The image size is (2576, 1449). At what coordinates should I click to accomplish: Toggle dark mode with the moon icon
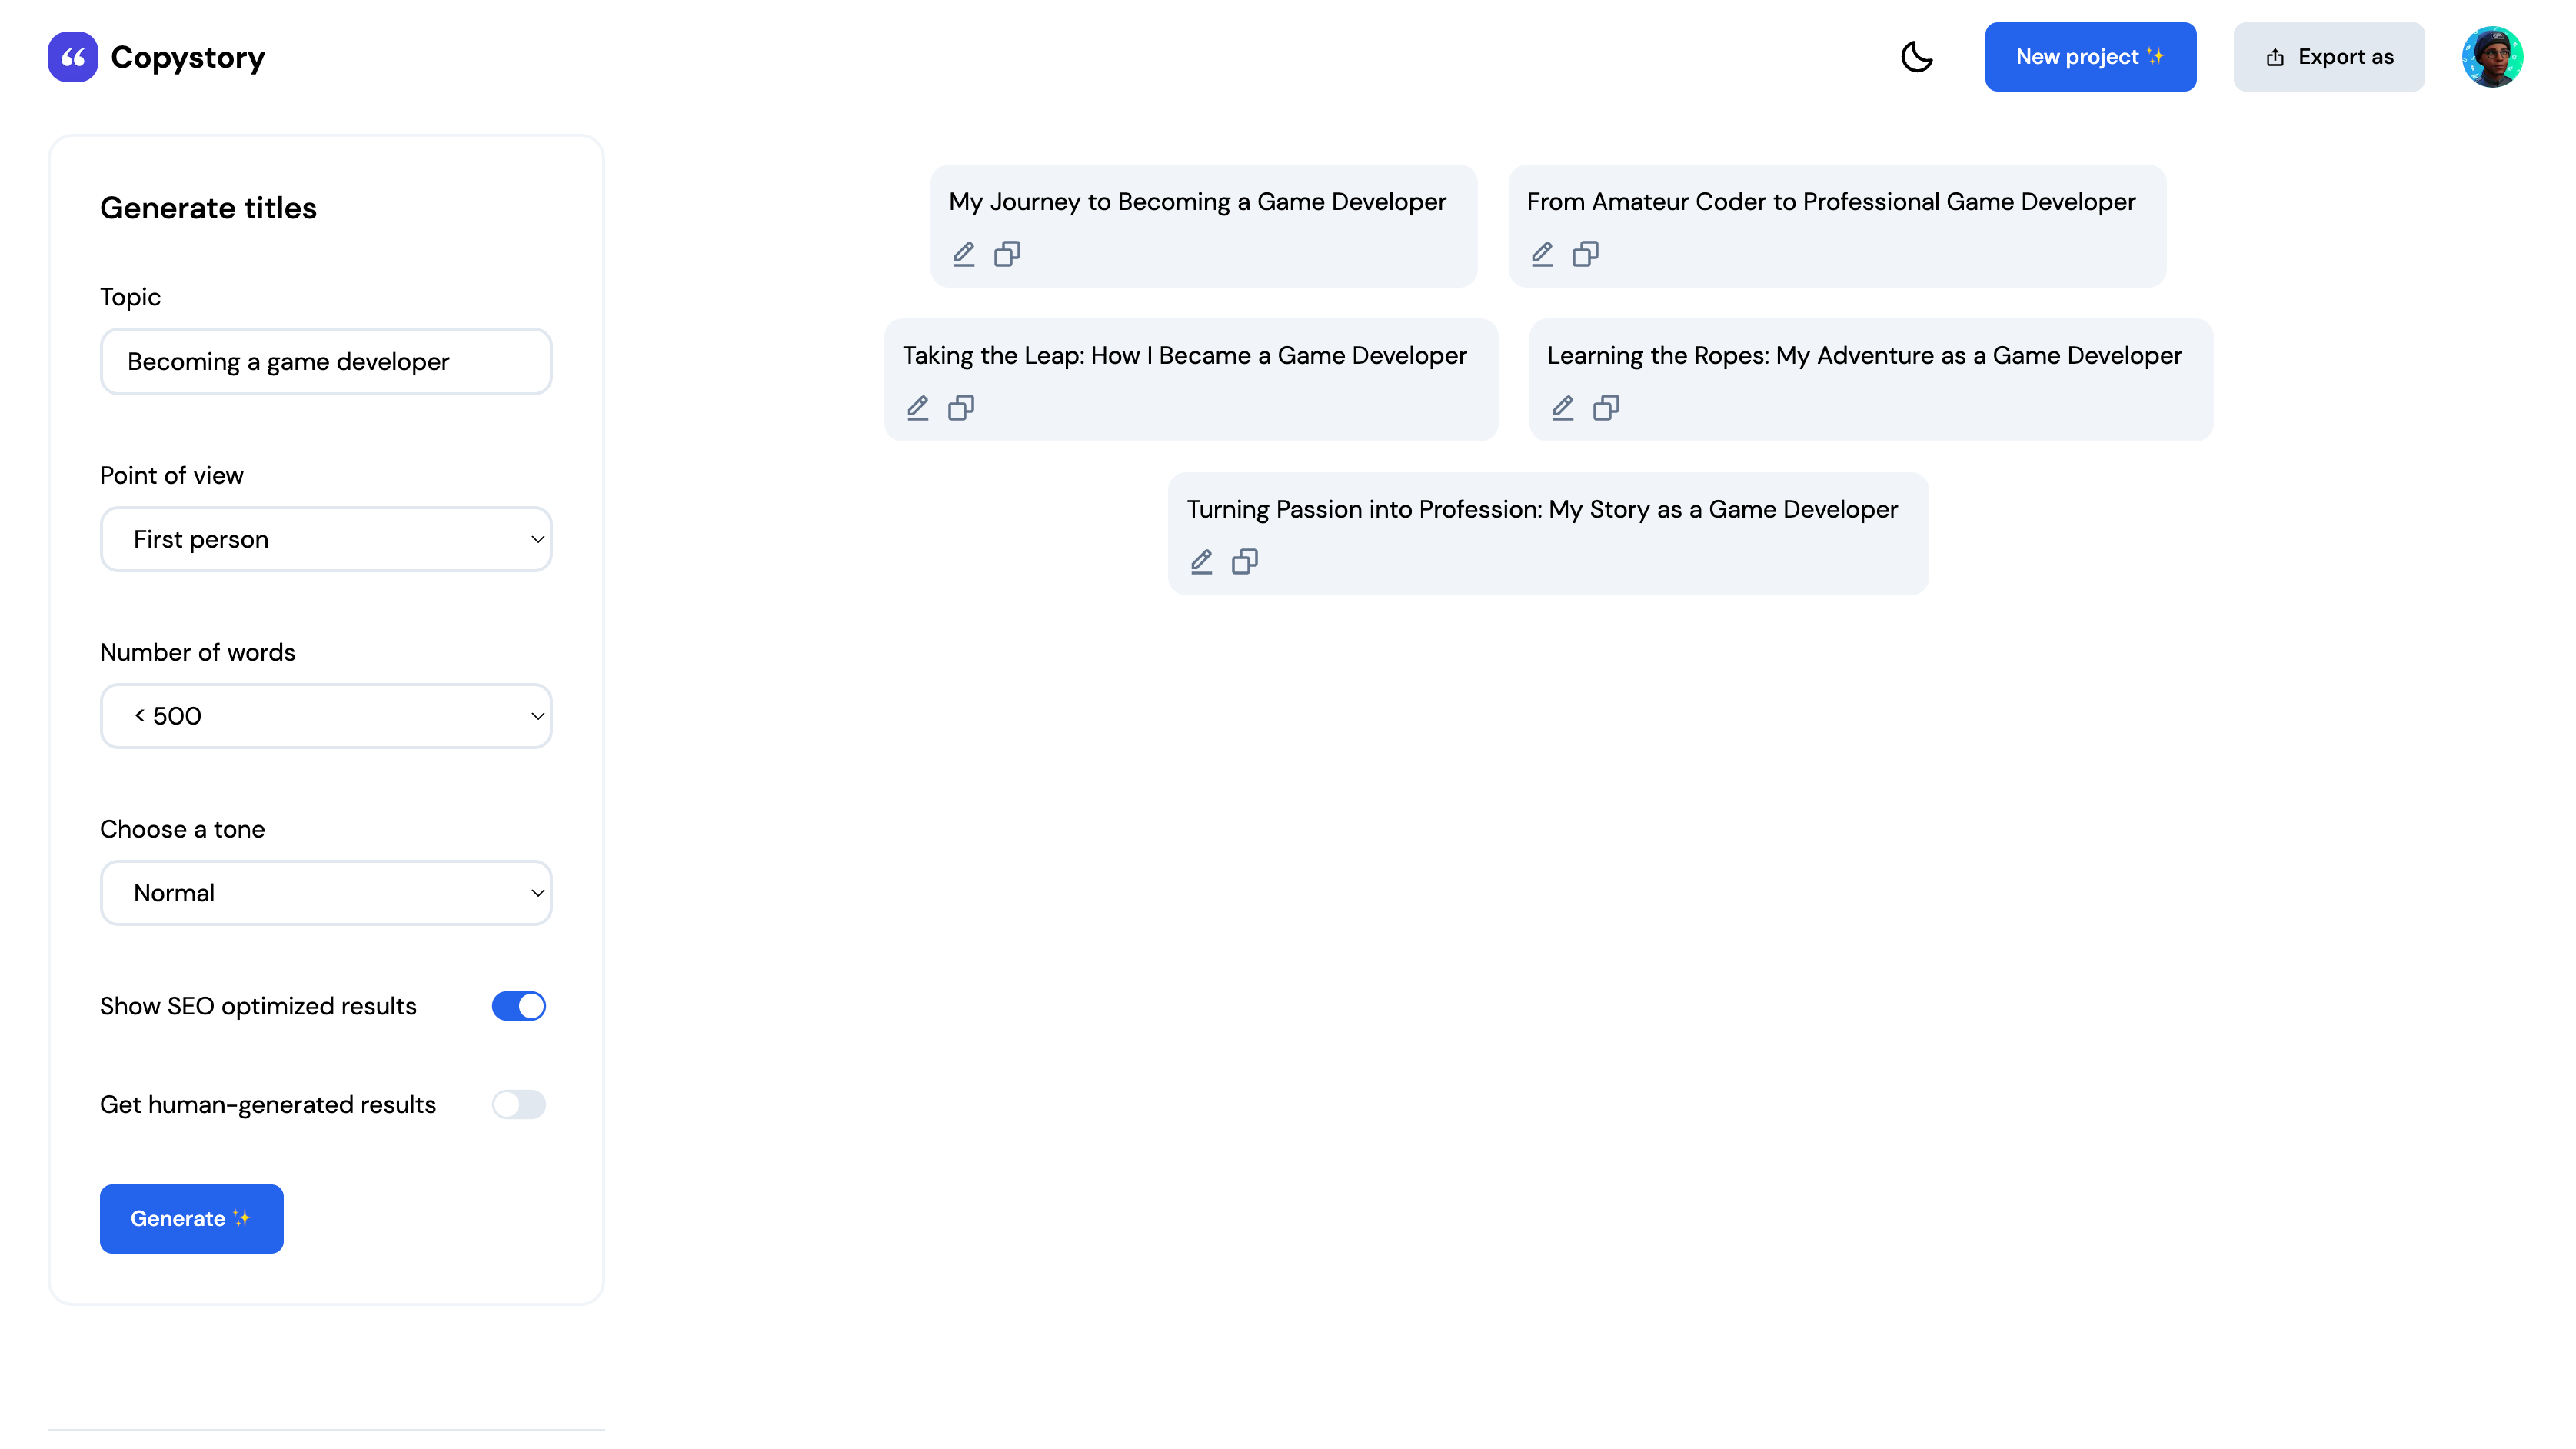click(1918, 57)
